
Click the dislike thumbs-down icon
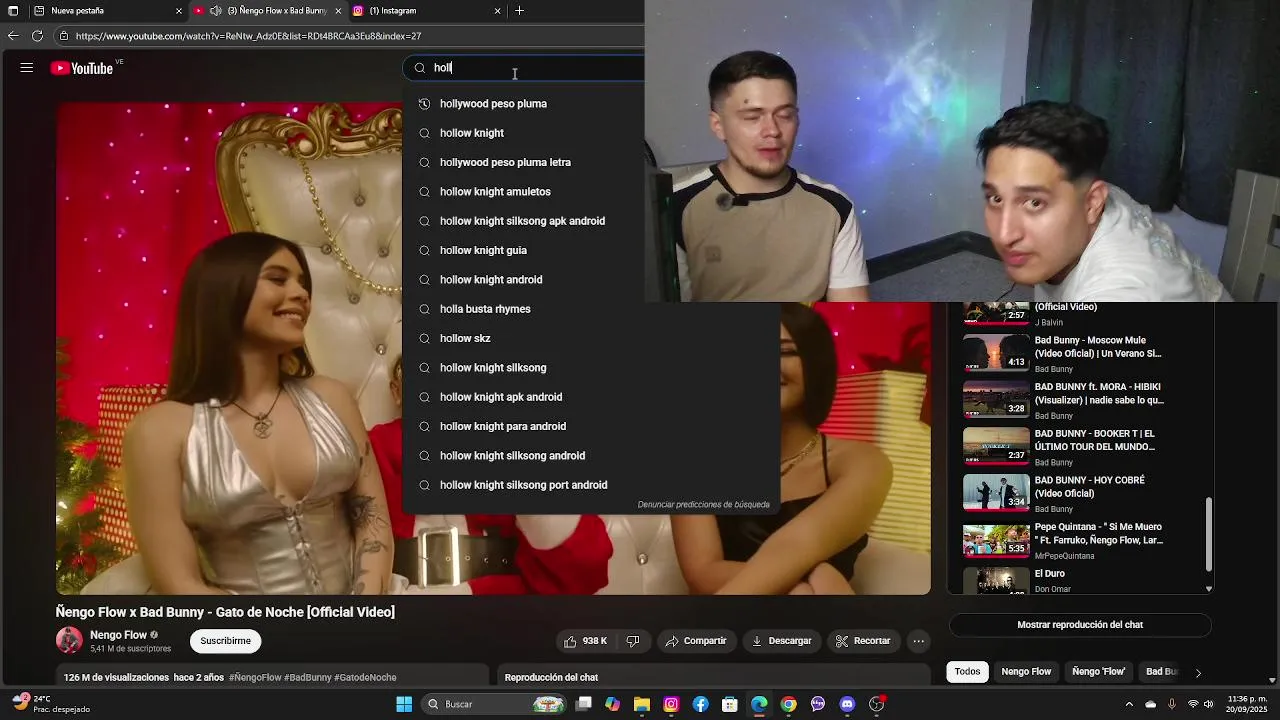632,641
